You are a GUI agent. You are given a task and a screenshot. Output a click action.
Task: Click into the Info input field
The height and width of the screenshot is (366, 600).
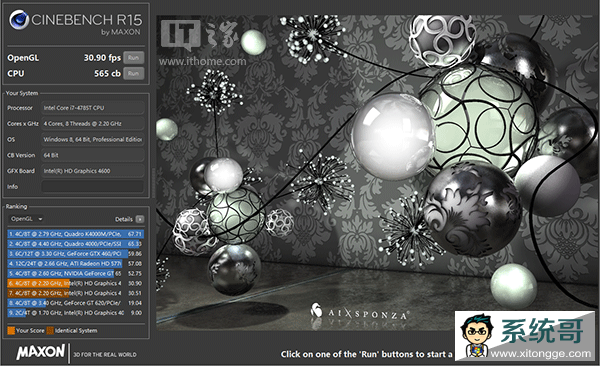point(93,186)
